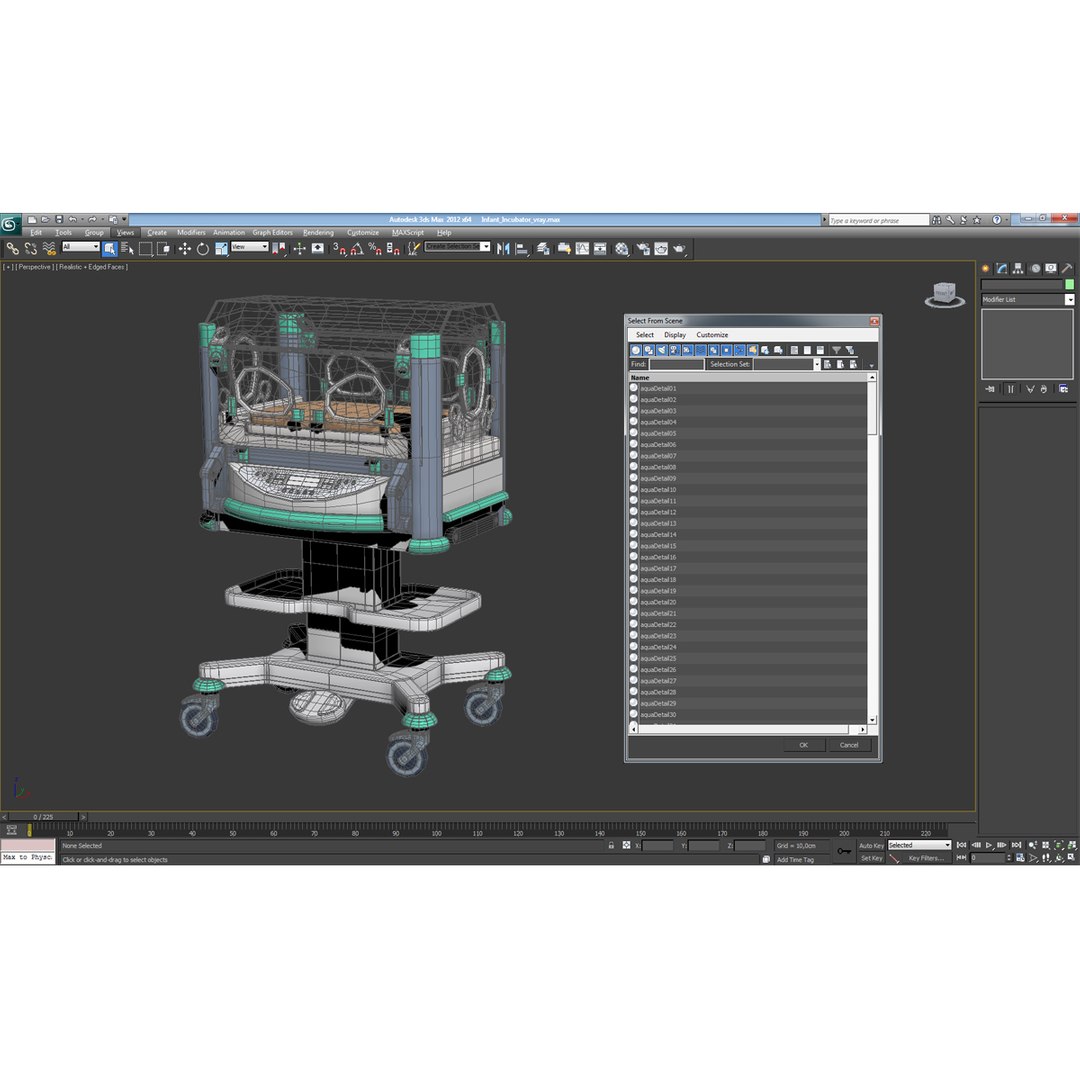Expand advanced filter arrow in dialog toolbar
The image size is (1080, 1080).
(871, 366)
